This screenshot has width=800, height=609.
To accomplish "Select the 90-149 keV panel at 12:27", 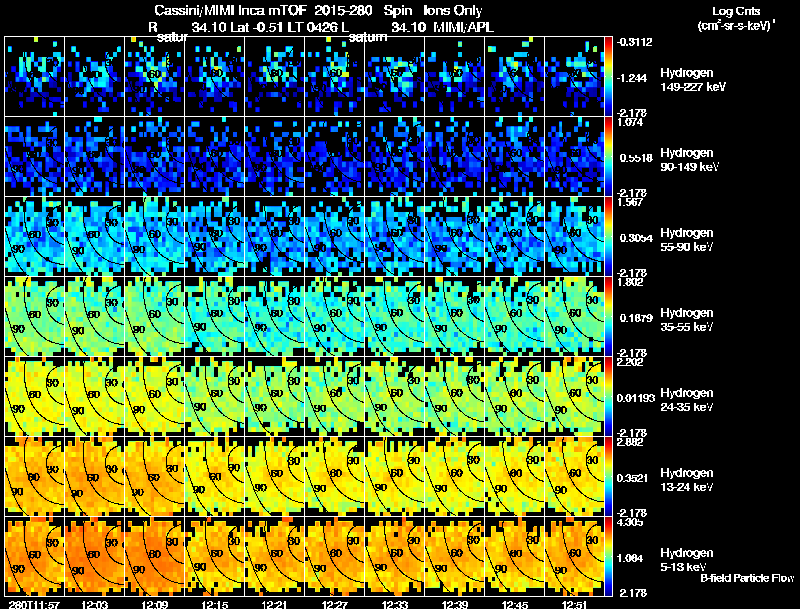I will (x=335, y=157).
